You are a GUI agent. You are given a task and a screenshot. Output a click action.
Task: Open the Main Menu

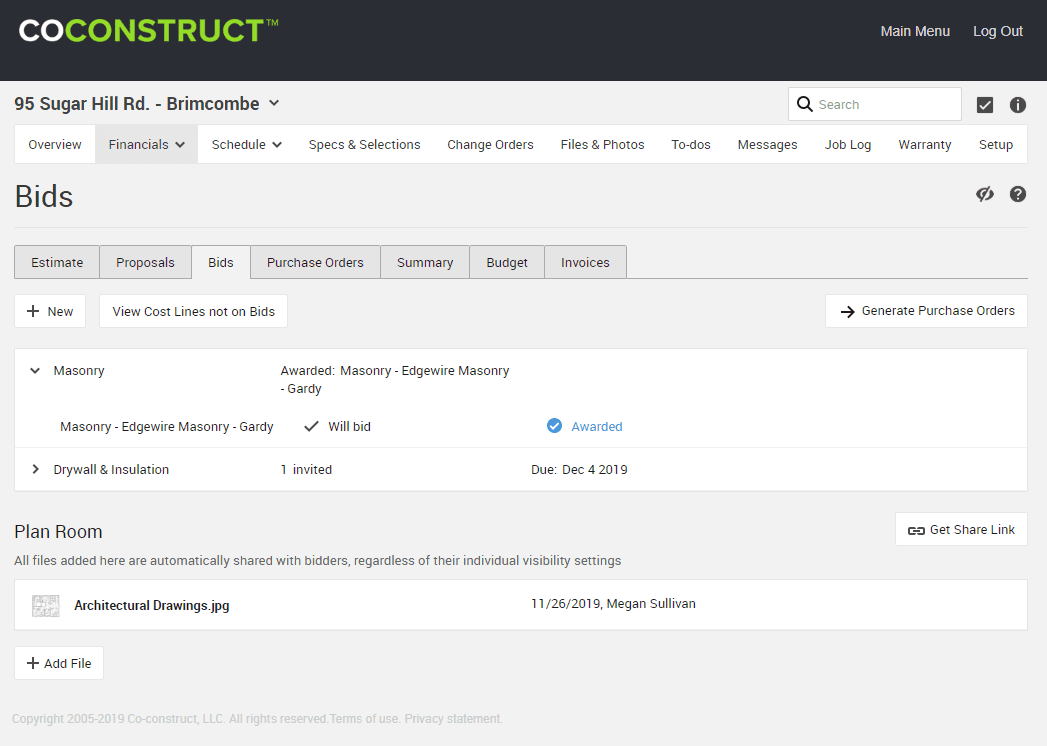pyautogui.click(x=915, y=31)
